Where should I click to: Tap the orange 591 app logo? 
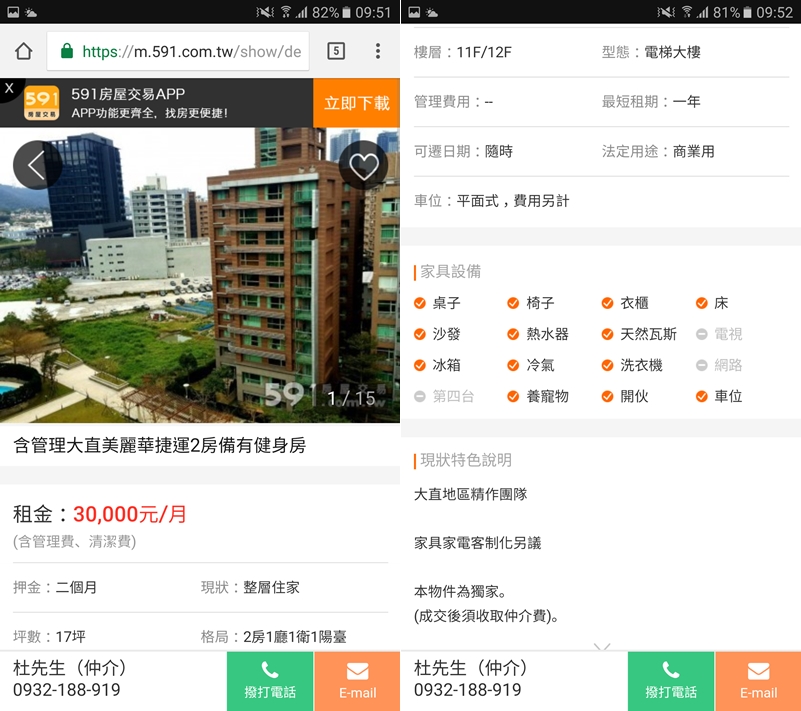coord(42,102)
